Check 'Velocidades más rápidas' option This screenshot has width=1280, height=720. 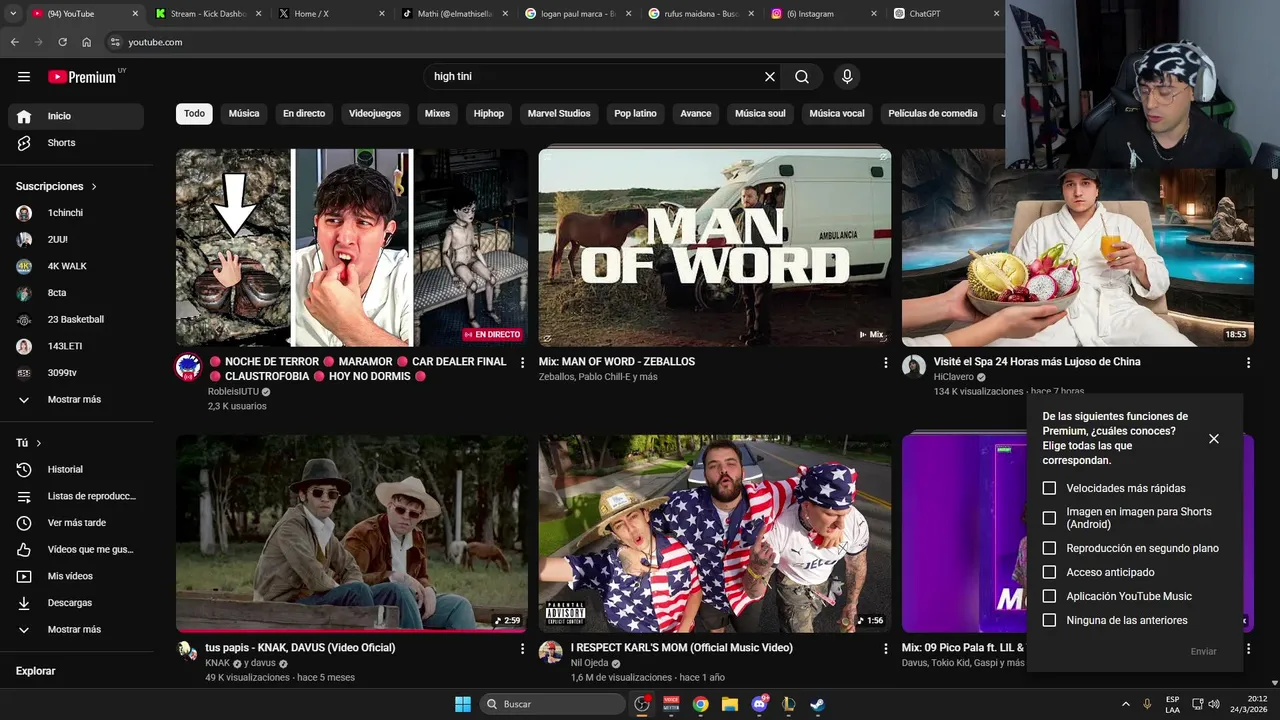(1049, 488)
